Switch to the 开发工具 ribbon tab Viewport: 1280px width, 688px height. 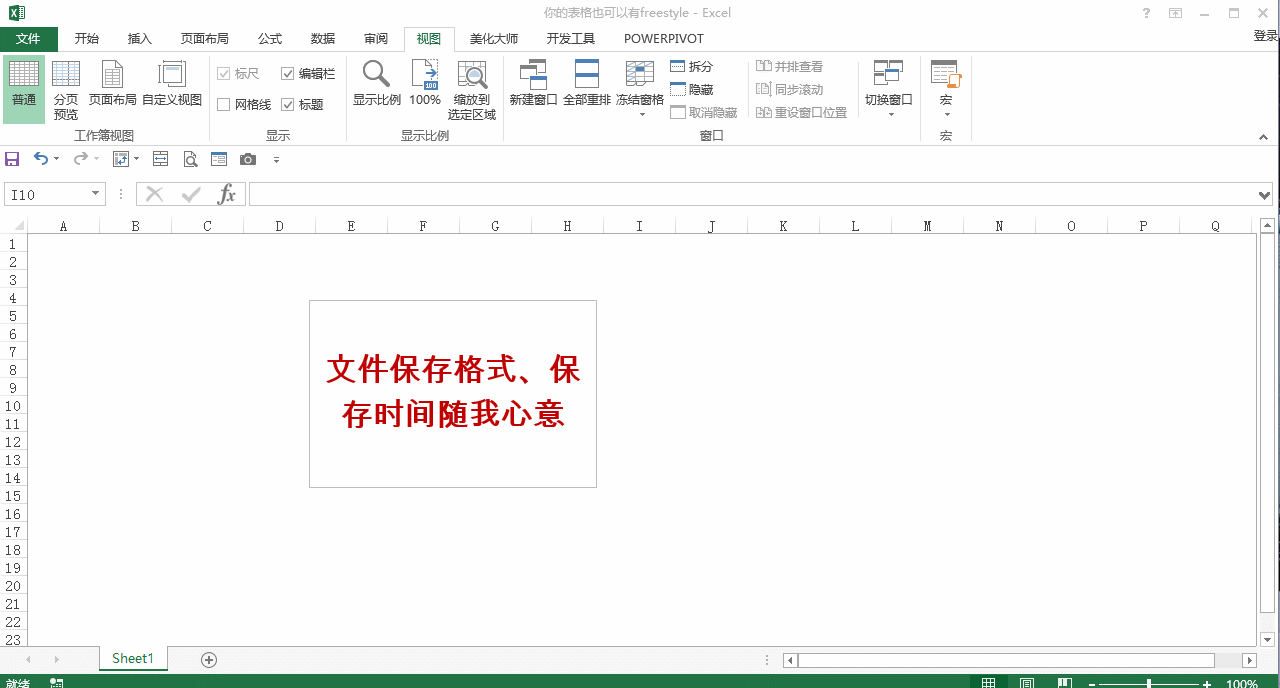pyautogui.click(x=571, y=38)
